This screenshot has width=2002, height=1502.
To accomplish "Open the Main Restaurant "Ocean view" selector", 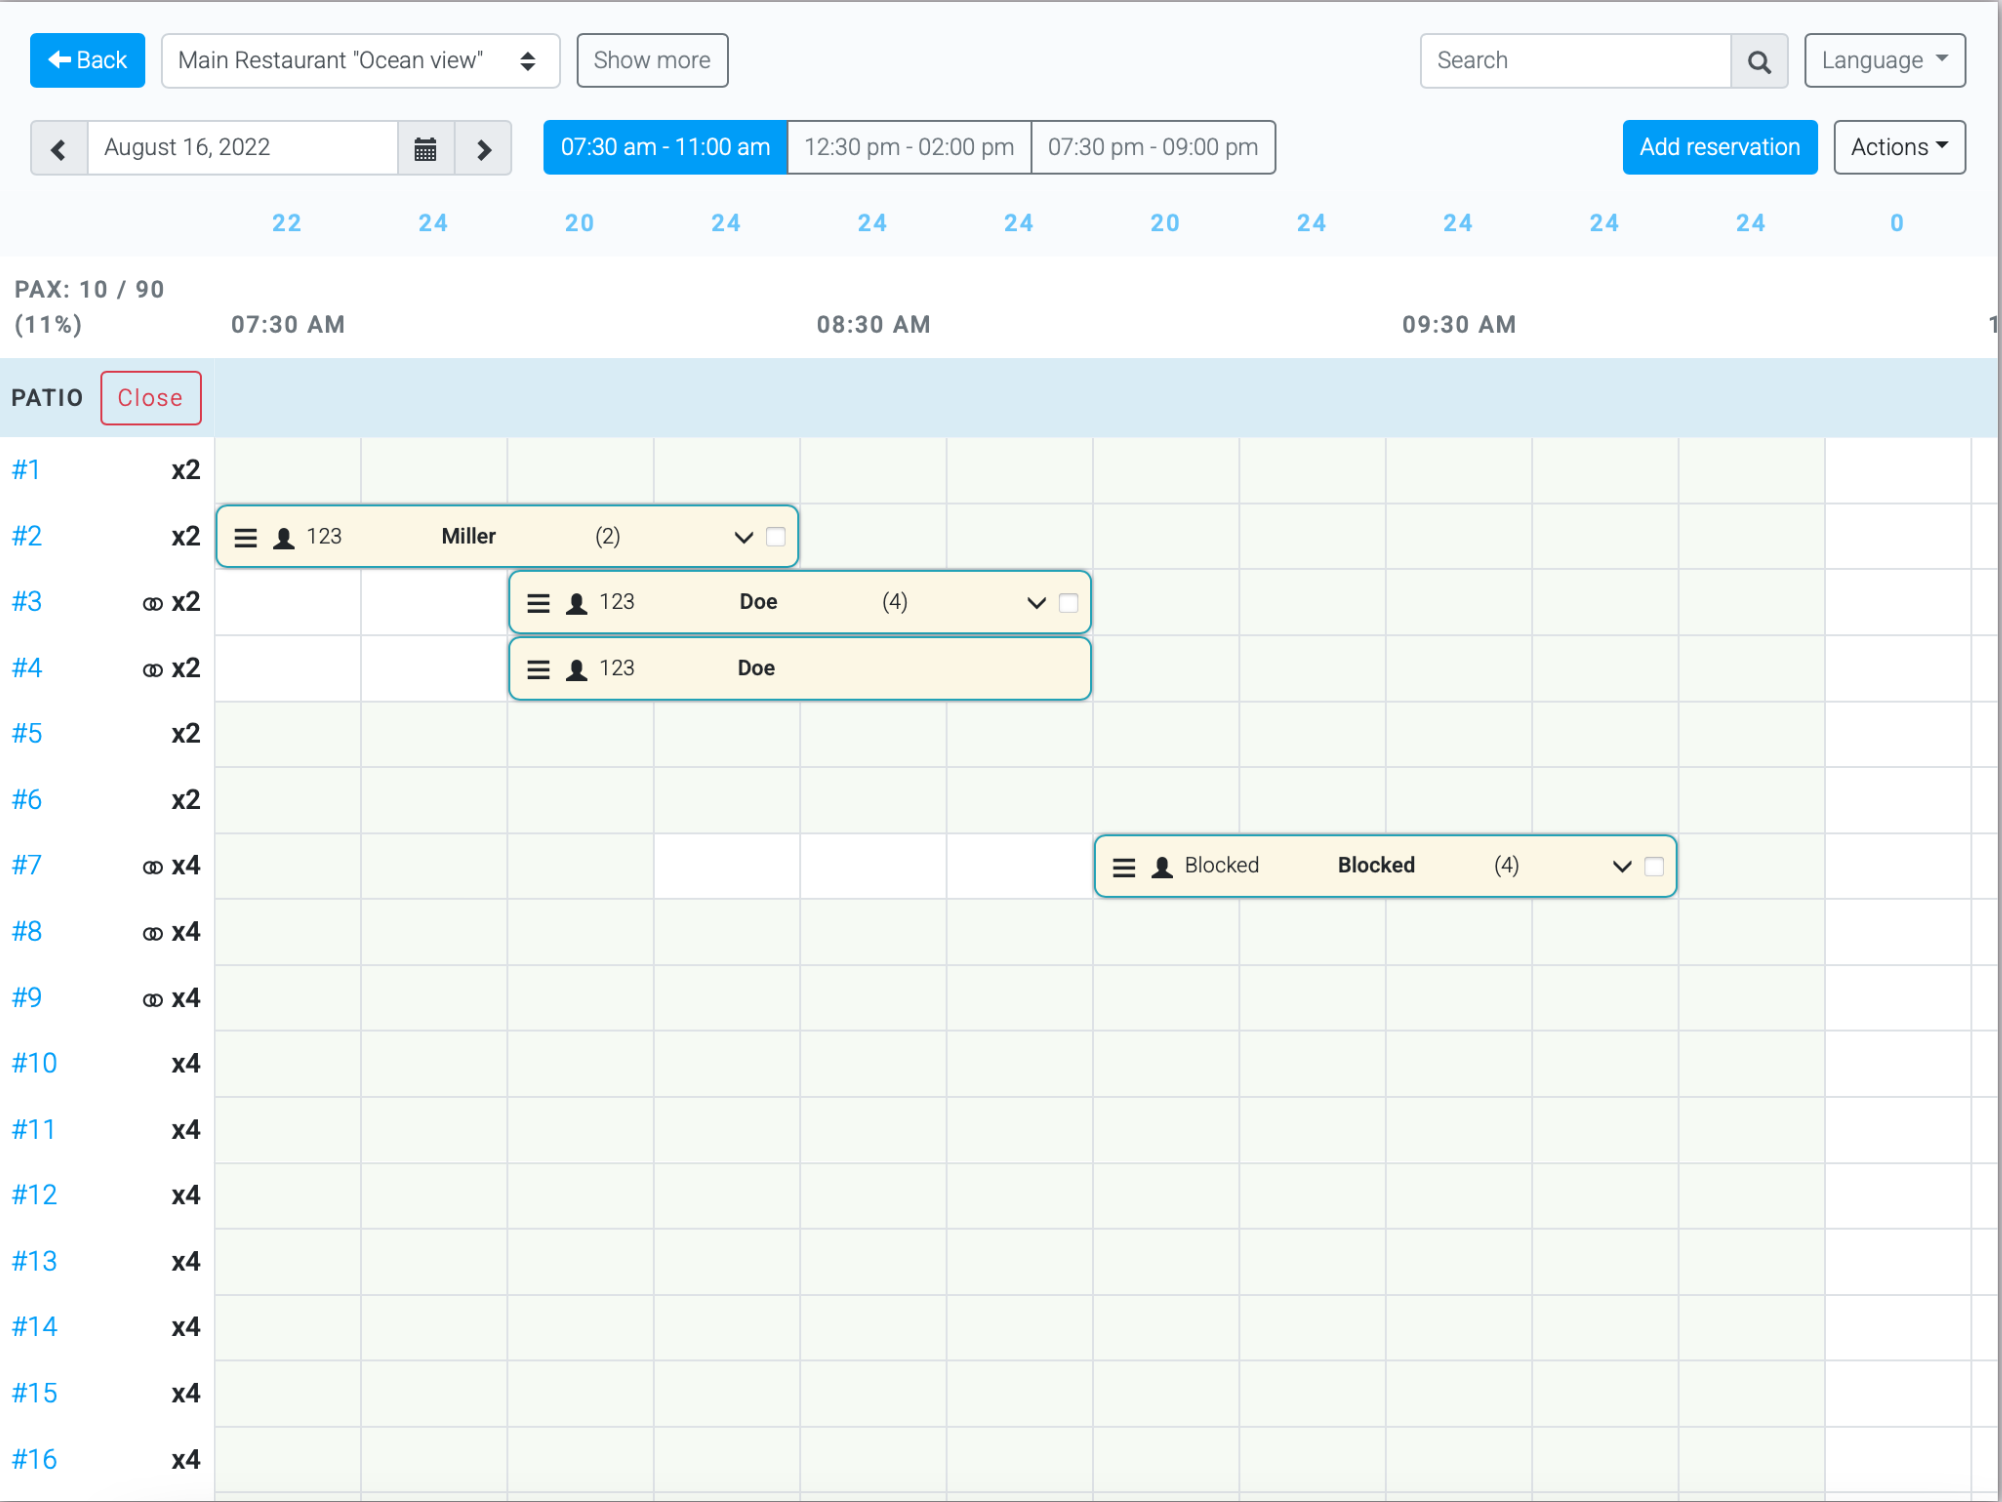I will [360, 61].
